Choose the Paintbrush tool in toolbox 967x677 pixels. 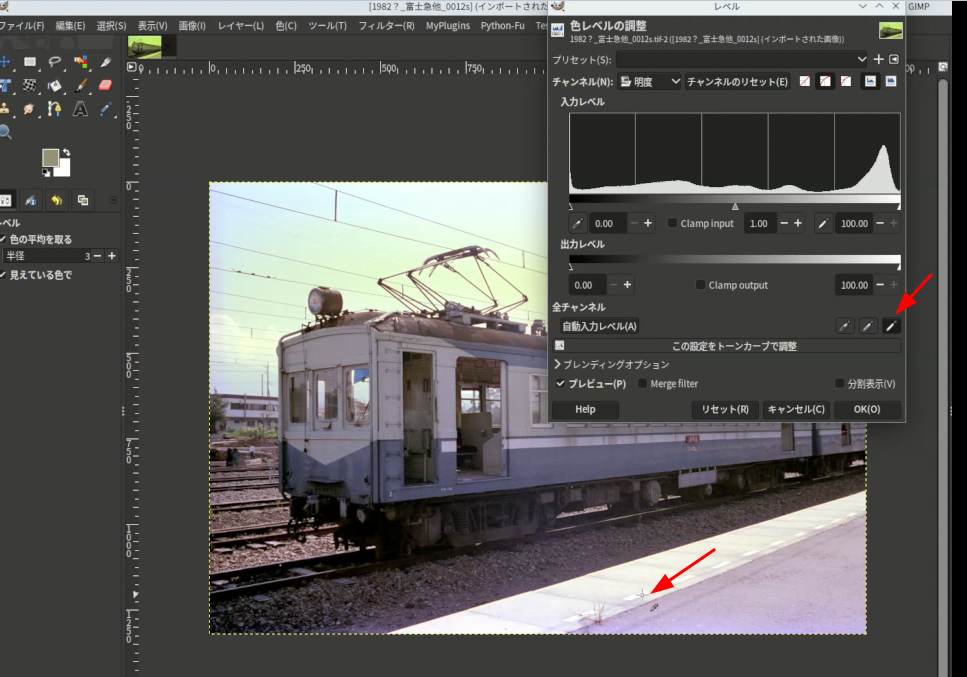tap(80, 85)
